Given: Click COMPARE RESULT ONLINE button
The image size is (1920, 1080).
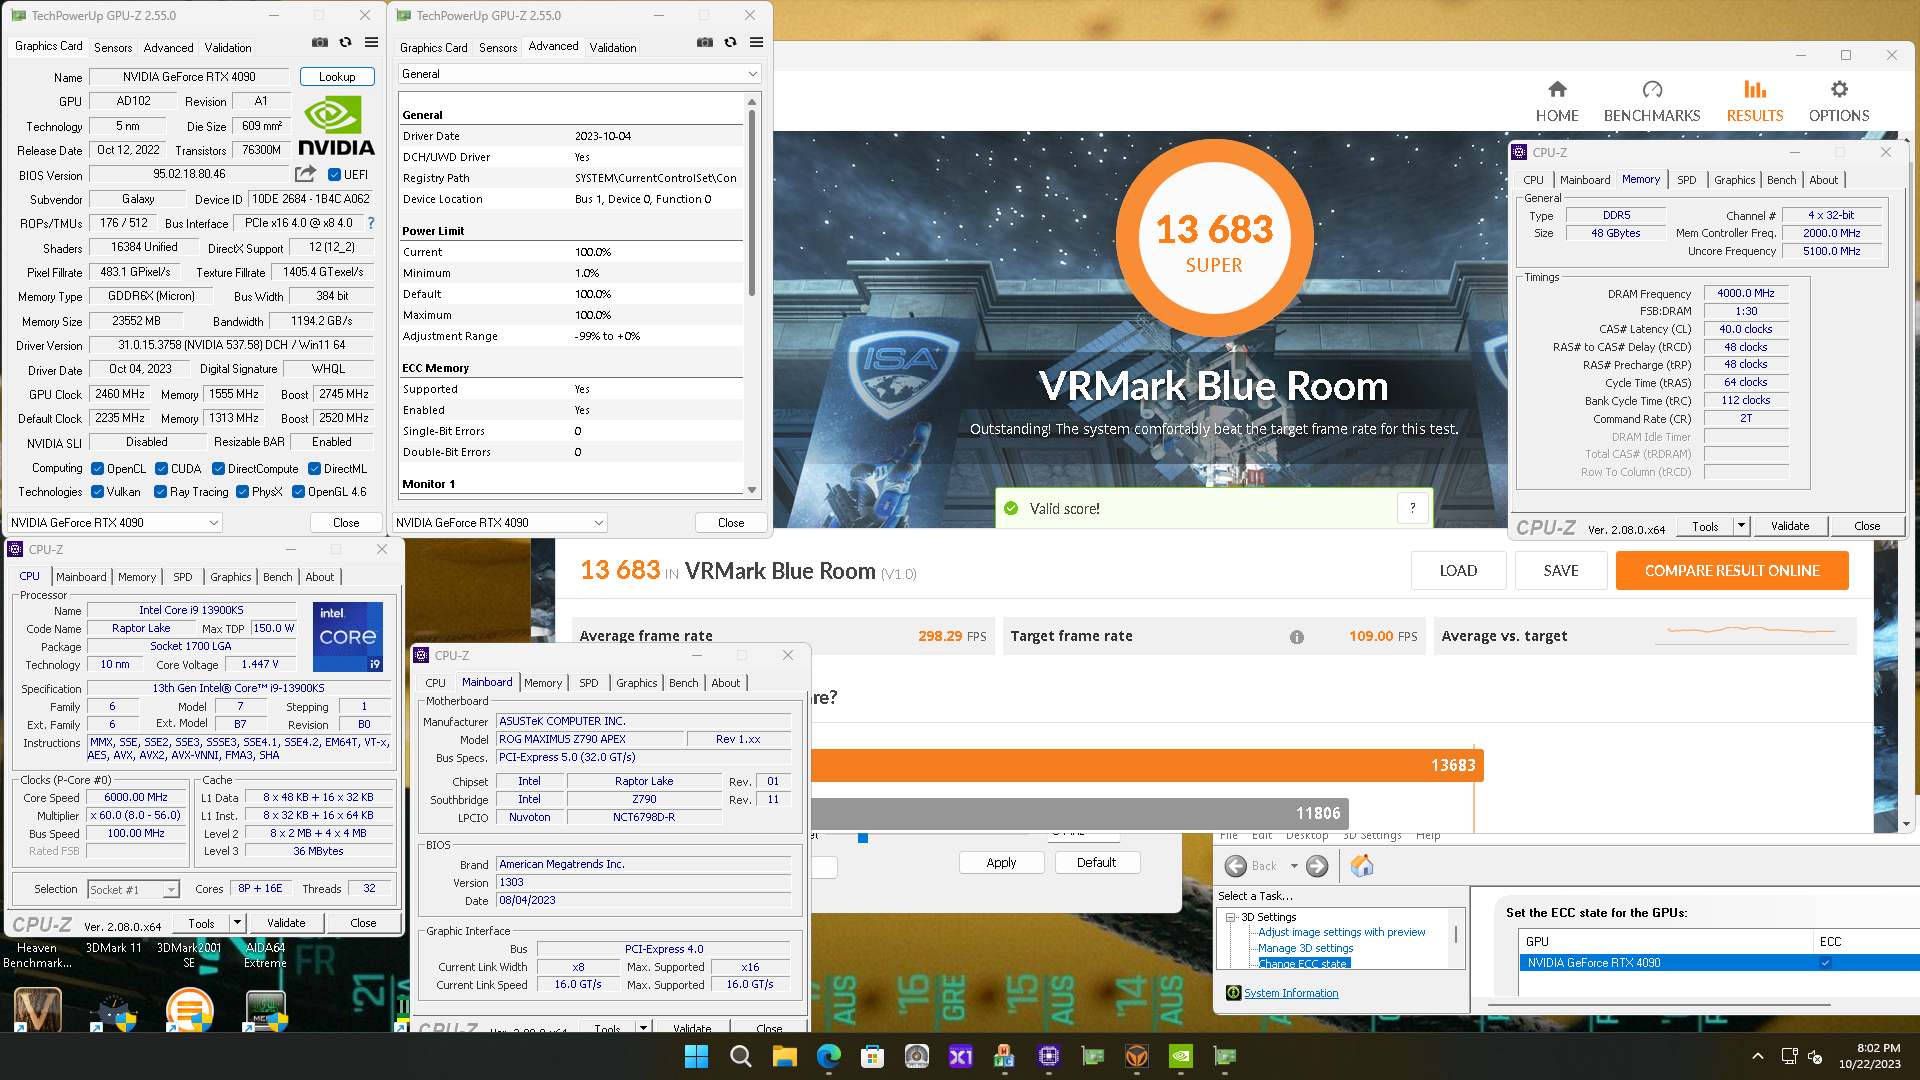Looking at the screenshot, I should (1732, 571).
